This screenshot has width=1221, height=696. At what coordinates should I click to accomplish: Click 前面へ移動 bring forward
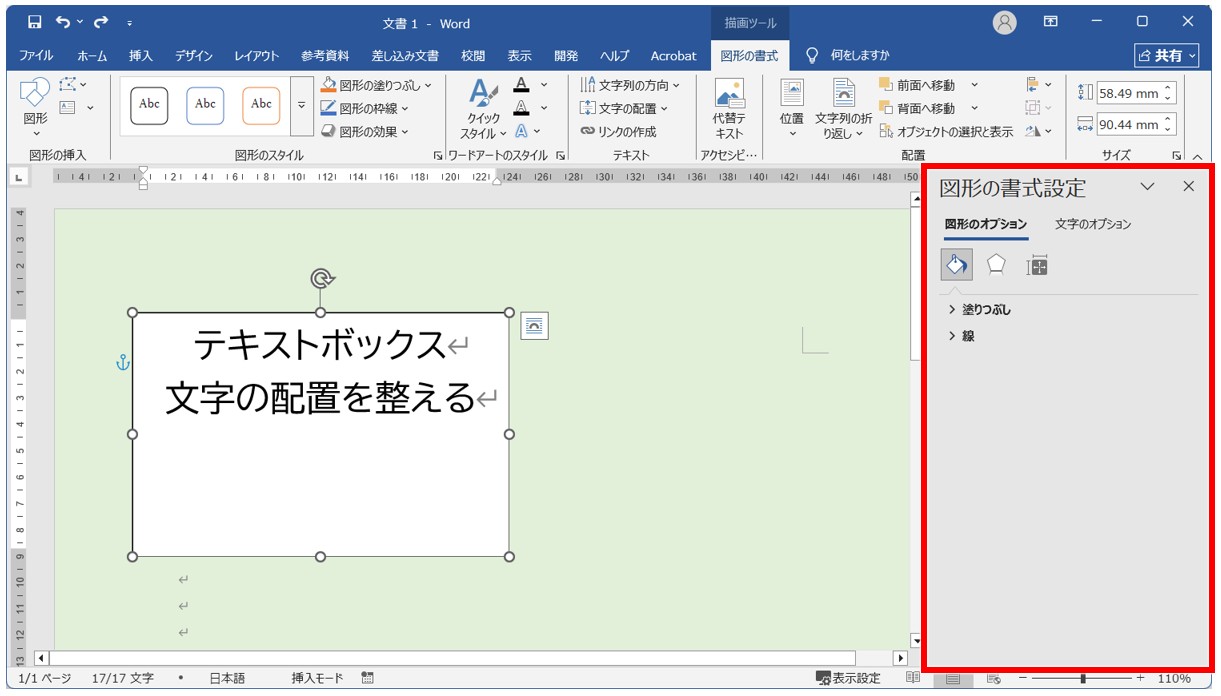pyautogui.click(x=917, y=85)
